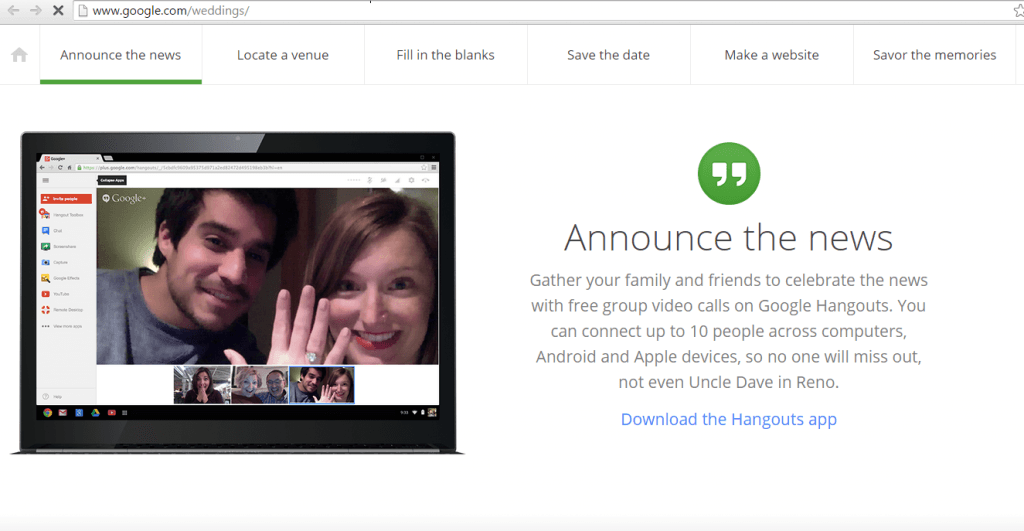The width and height of the screenshot is (1024, 531).
Task: Click the laptop Hangouts video call image
Action: point(238,293)
